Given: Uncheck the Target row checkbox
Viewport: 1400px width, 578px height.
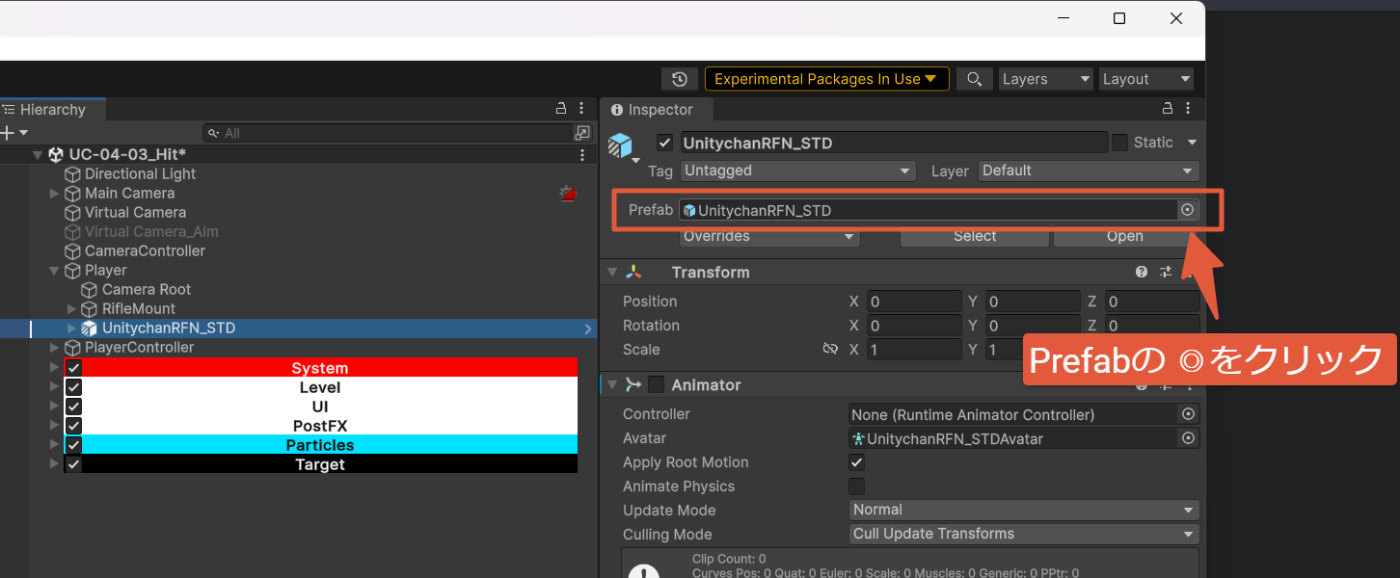Looking at the screenshot, I should click(x=73, y=464).
